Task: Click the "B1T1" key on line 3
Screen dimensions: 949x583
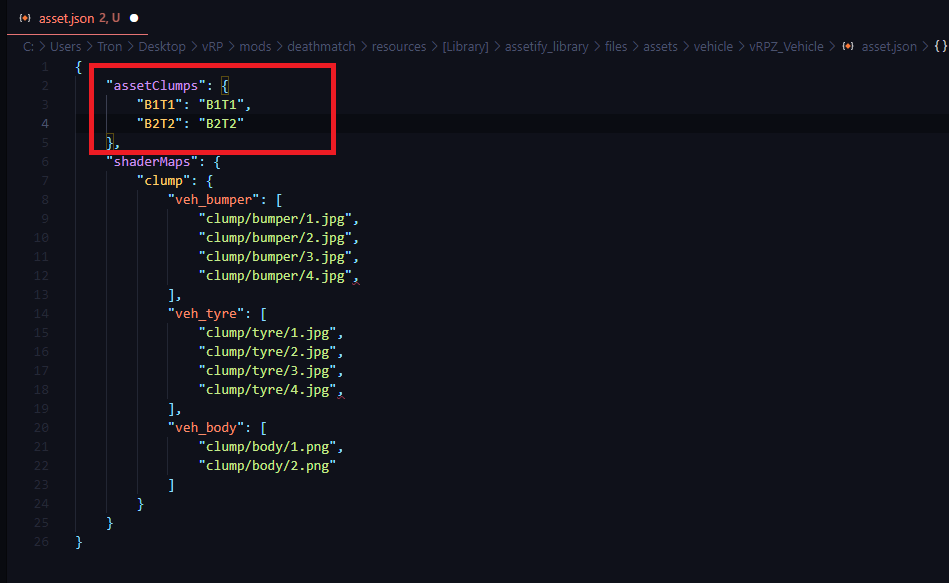Action: [x=160, y=105]
